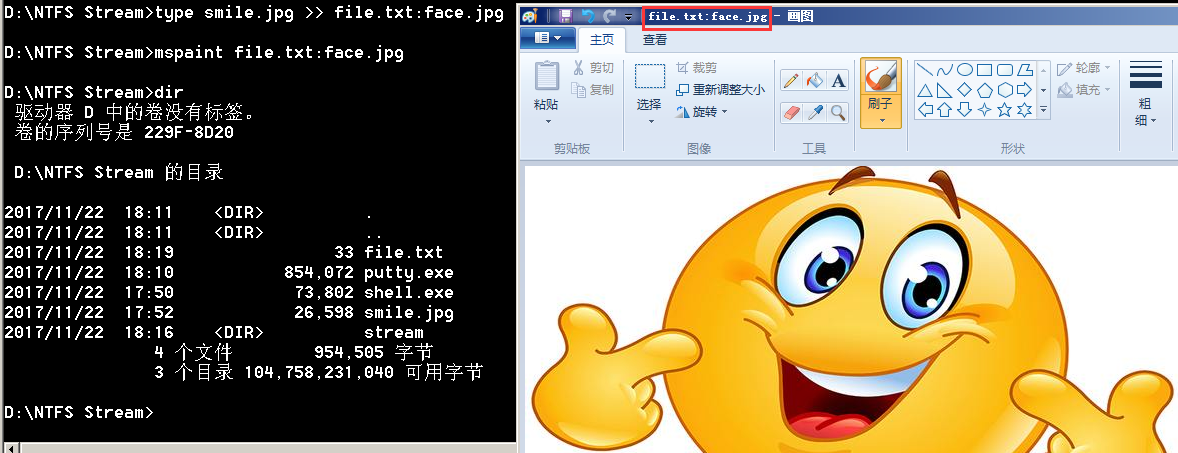Pick the Five-point star shape
This screenshot has height=453, width=1178.
pyautogui.click(x=1004, y=110)
